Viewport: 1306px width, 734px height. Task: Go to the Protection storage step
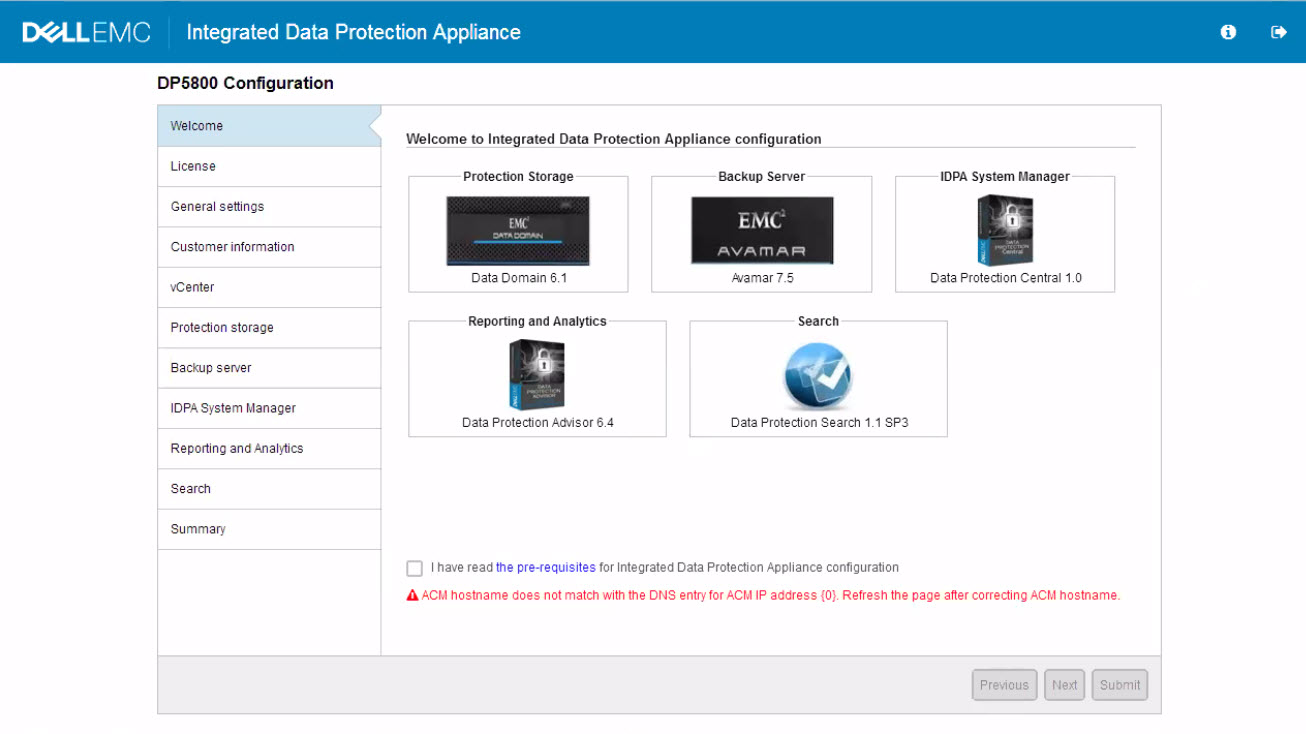click(222, 327)
